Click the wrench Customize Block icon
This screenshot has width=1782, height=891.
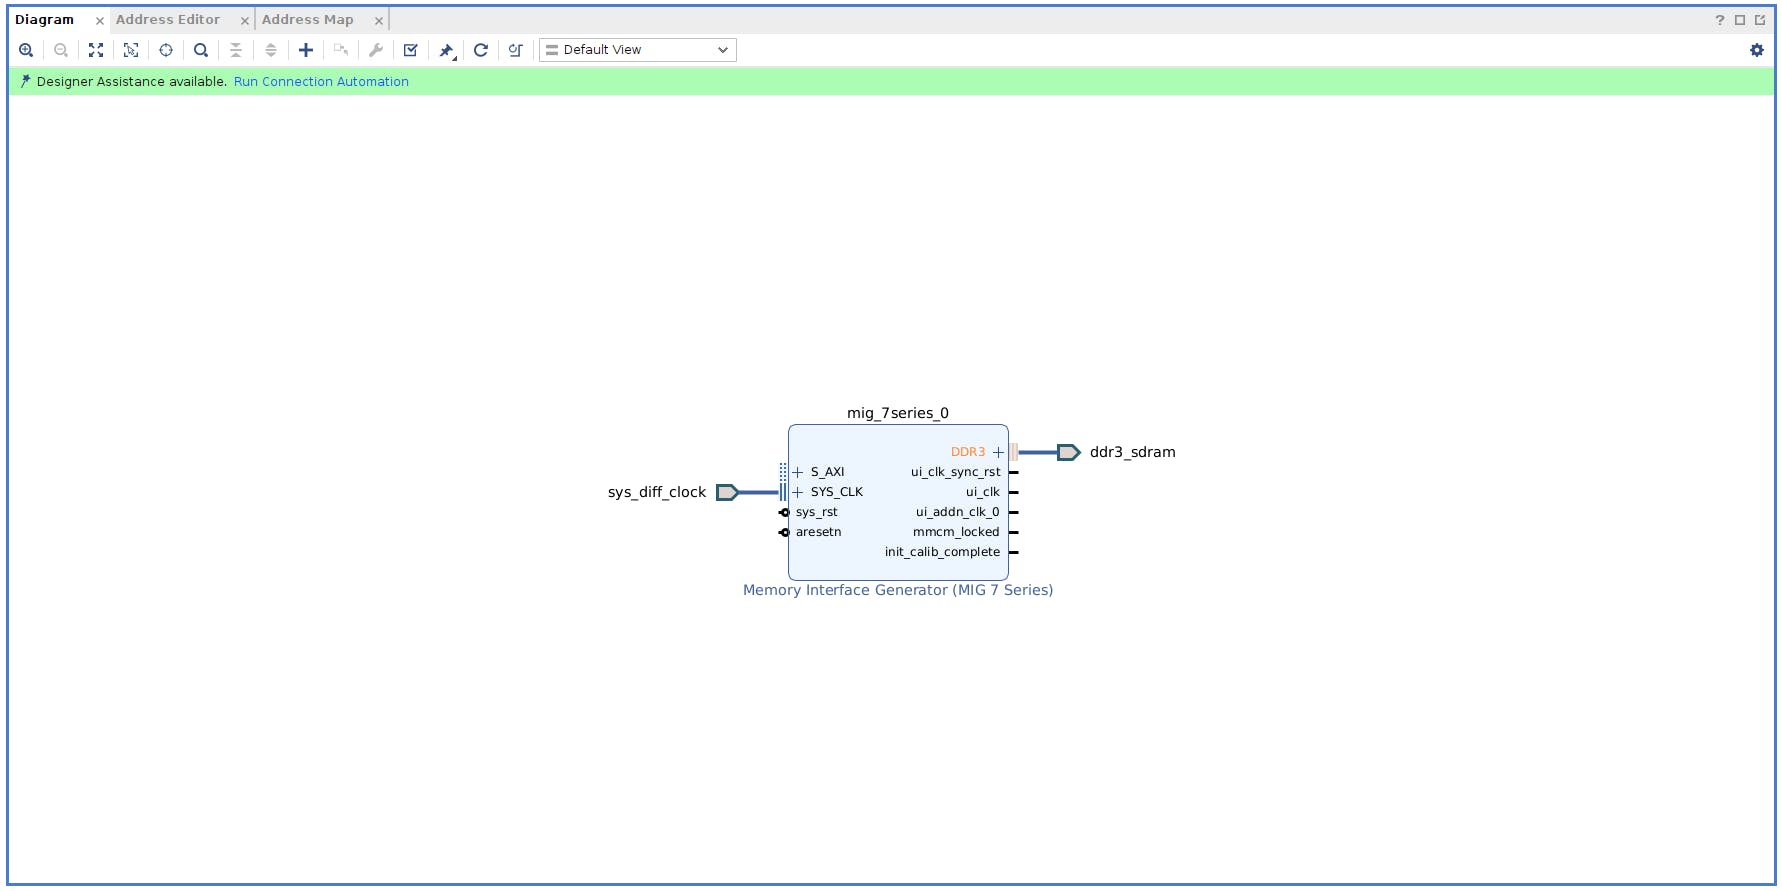click(376, 50)
